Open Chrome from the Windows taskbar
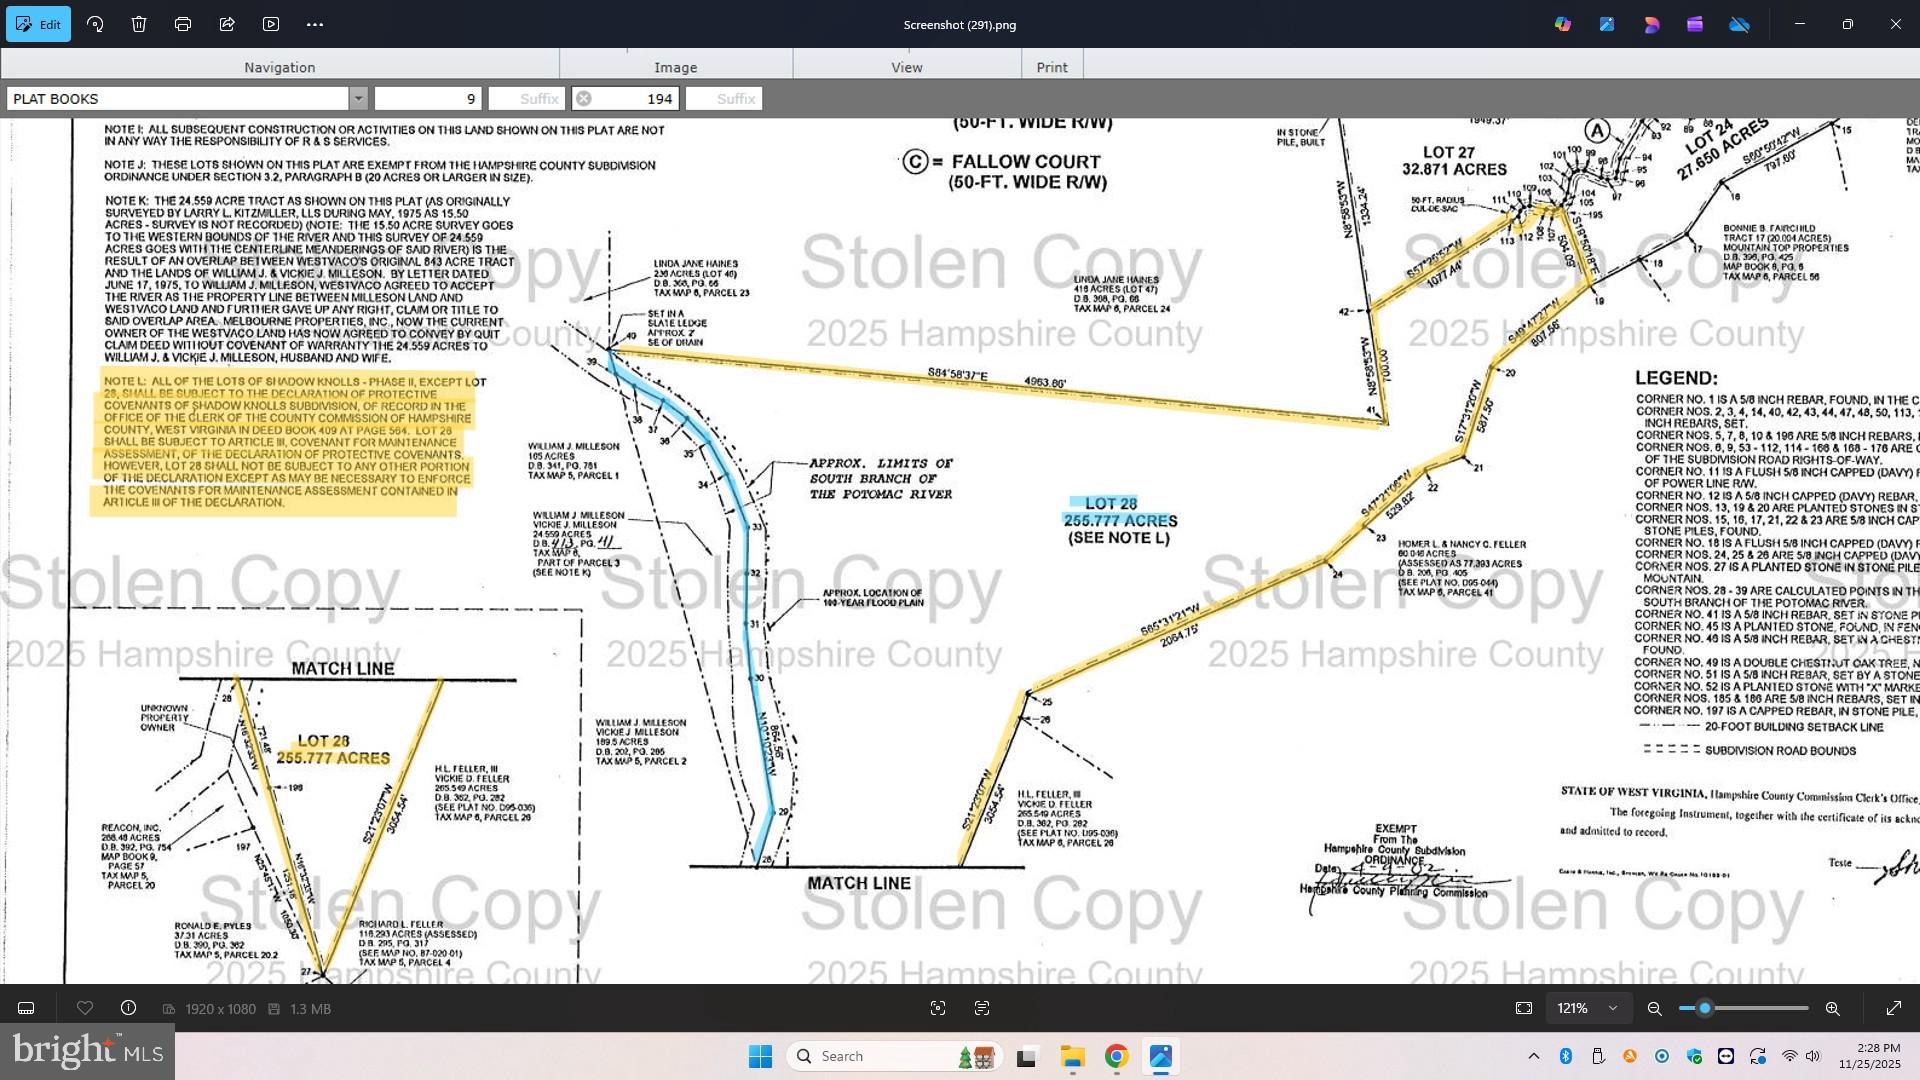 (x=1116, y=1056)
